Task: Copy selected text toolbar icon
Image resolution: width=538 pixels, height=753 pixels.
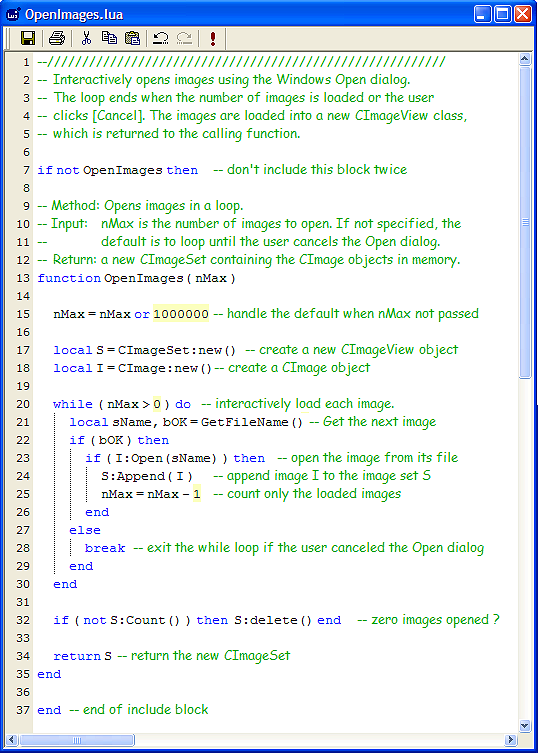Action: point(110,38)
